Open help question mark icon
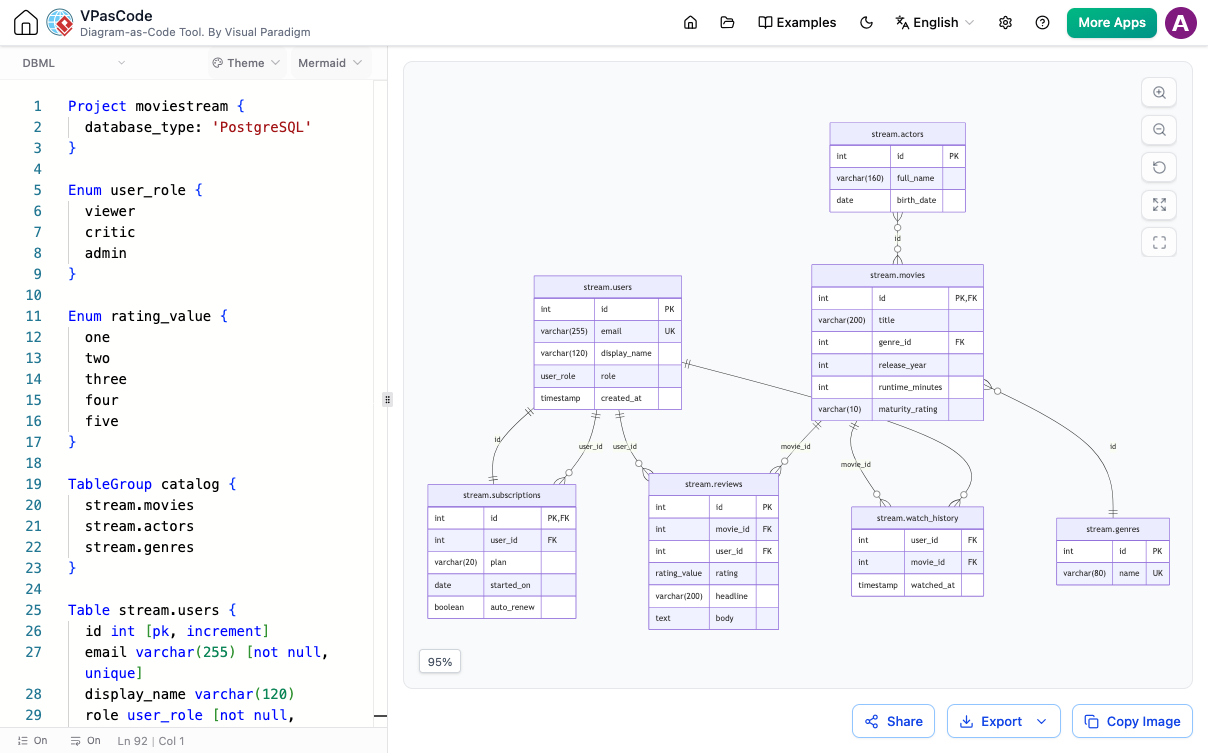 point(1043,23)
